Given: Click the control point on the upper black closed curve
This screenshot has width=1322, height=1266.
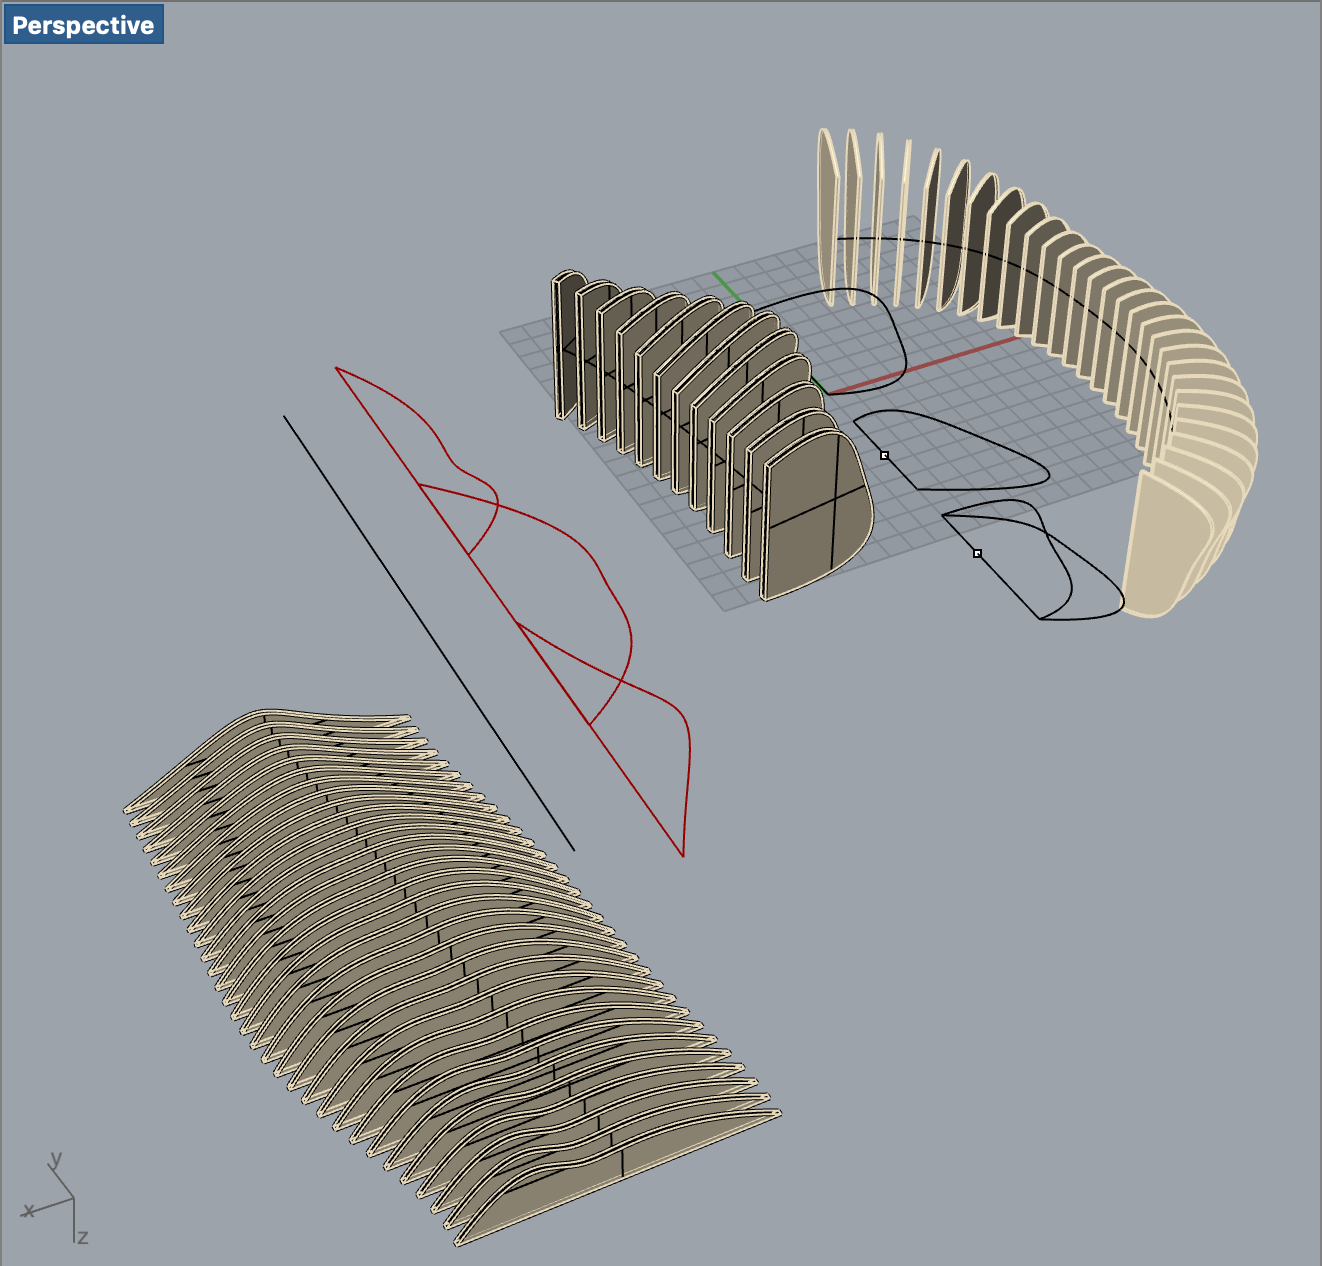Looking at the screenshot, I should 884,455.
